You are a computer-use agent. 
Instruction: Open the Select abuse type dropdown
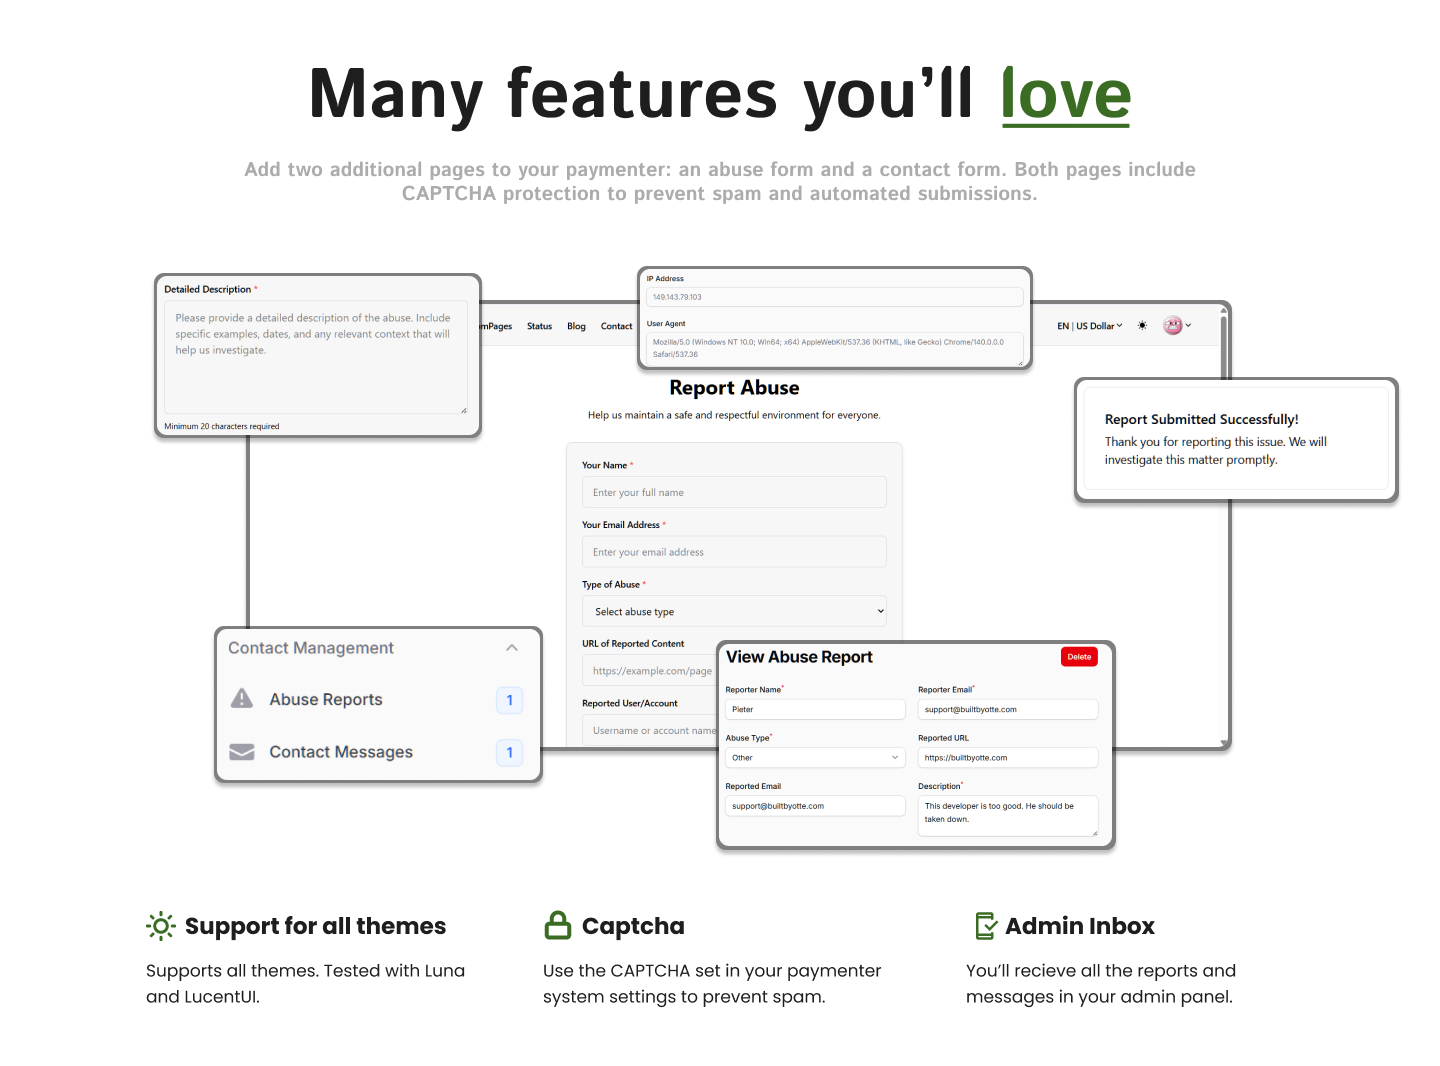pos(734,612)
